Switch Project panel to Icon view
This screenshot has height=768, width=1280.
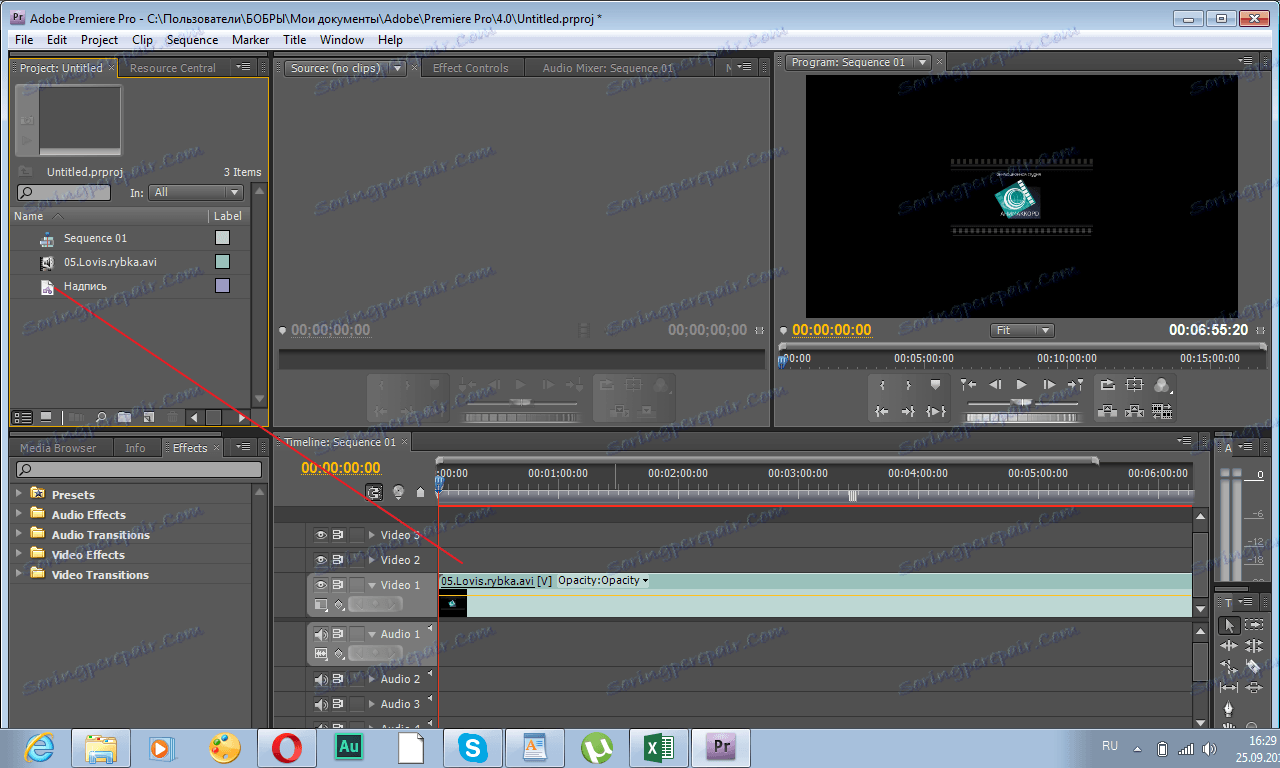pos(46,417)
